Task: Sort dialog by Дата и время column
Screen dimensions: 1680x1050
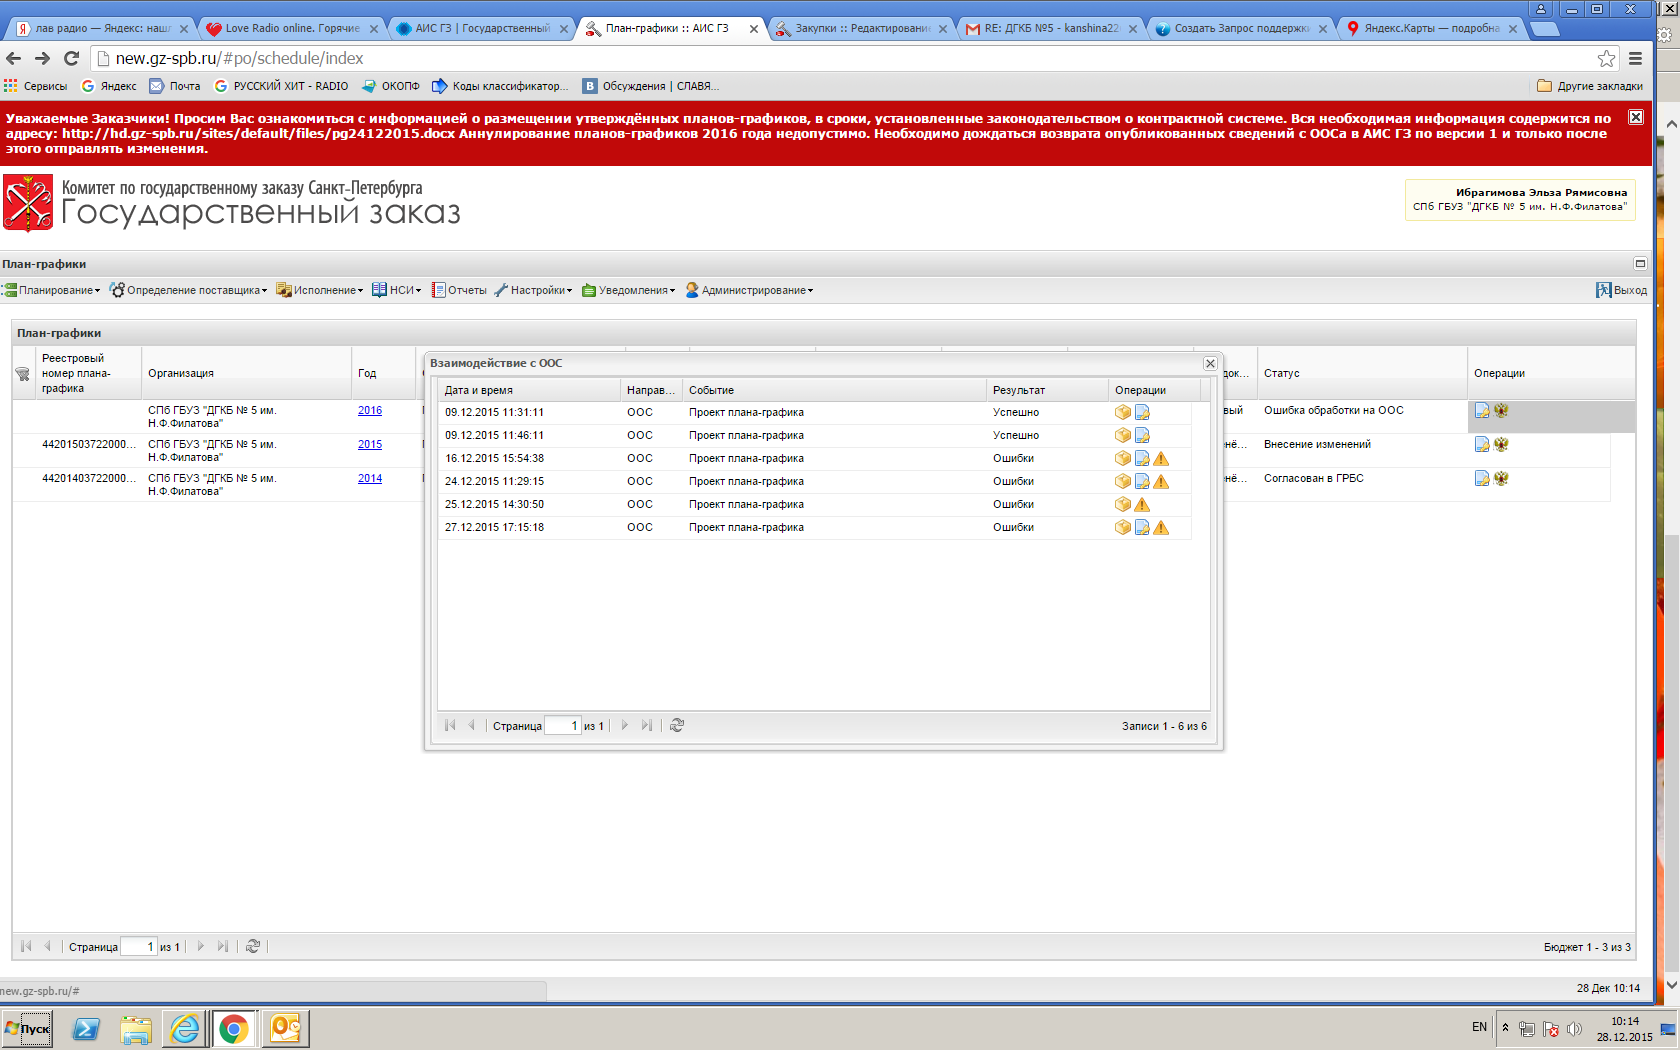Action: click(x=529, y=390)
